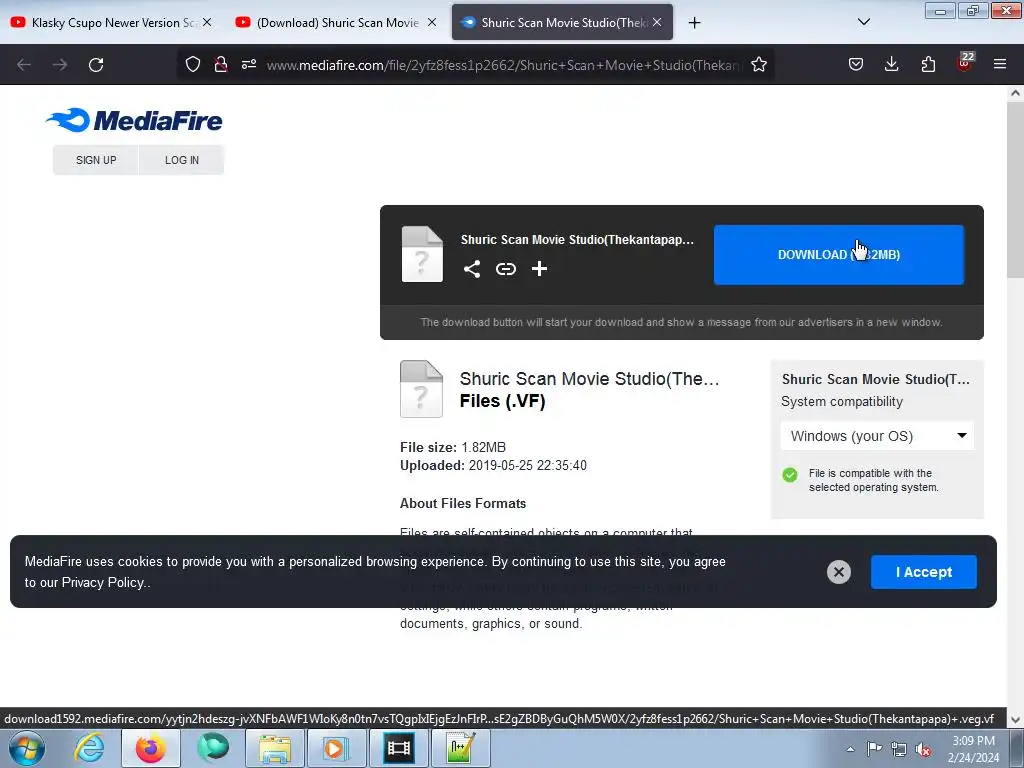Open the green notepad taskbar icon

460,748
